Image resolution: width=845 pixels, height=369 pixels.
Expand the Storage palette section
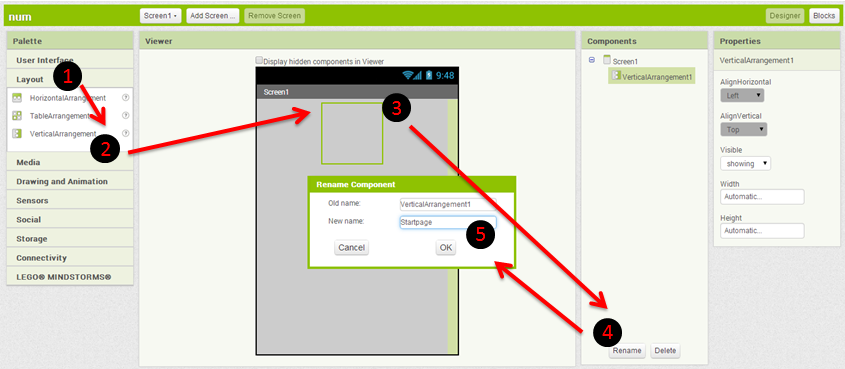pos(70,239)
